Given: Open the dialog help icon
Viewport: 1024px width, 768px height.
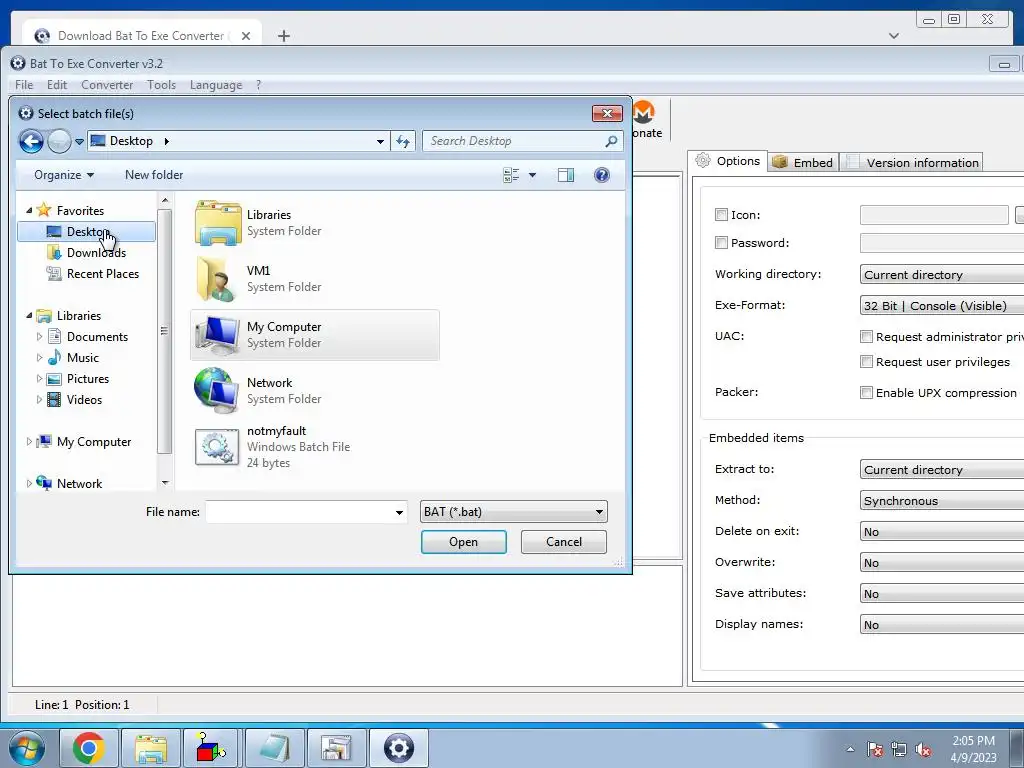Looking at the screenshot, I should pyautogui.click(x=602, y=175).
